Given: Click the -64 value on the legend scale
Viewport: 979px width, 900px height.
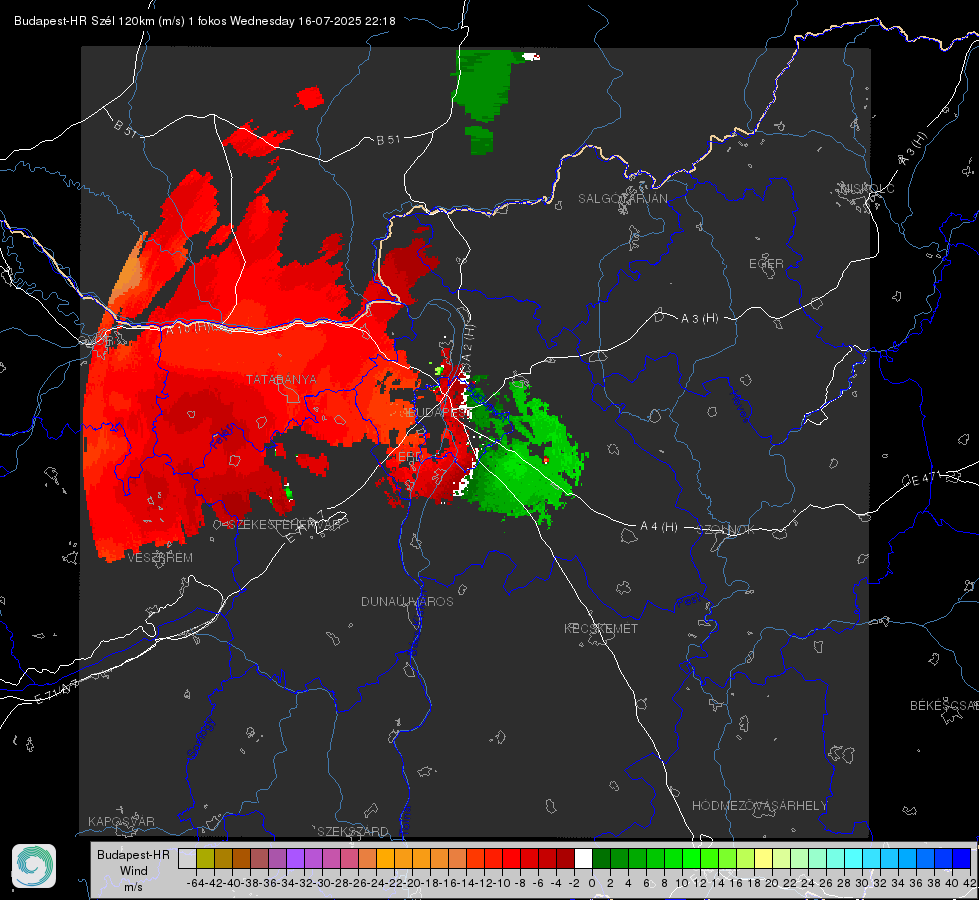Looking at the screenshot, I should click(x=196, y=883).
